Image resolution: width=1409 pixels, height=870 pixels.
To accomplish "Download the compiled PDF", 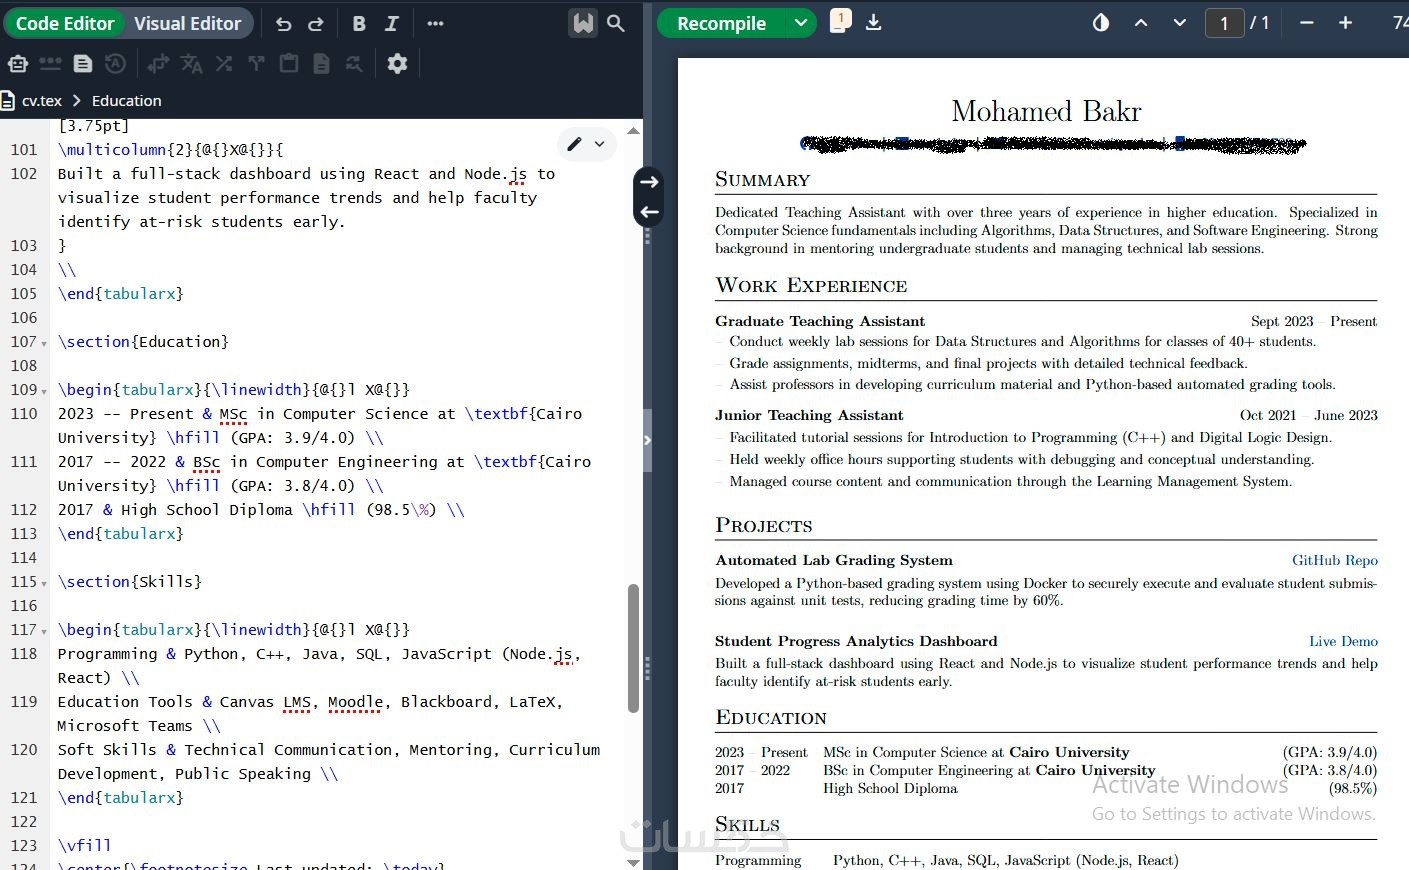I will tap(873, 22).
